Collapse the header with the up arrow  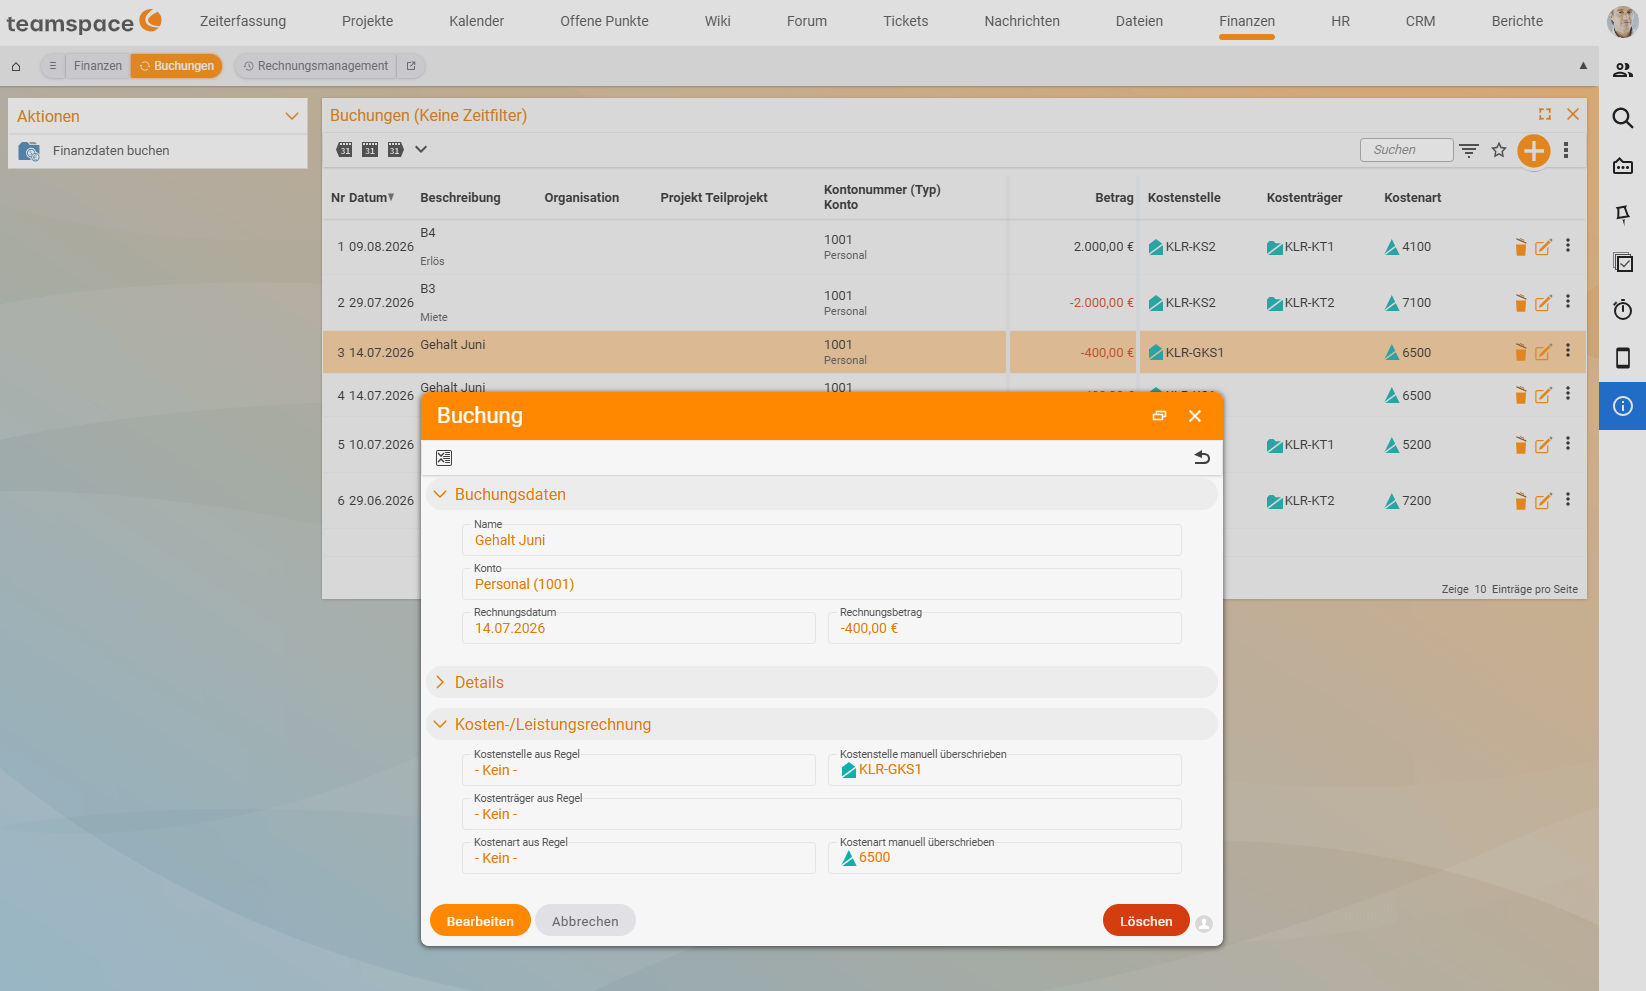1583,66
